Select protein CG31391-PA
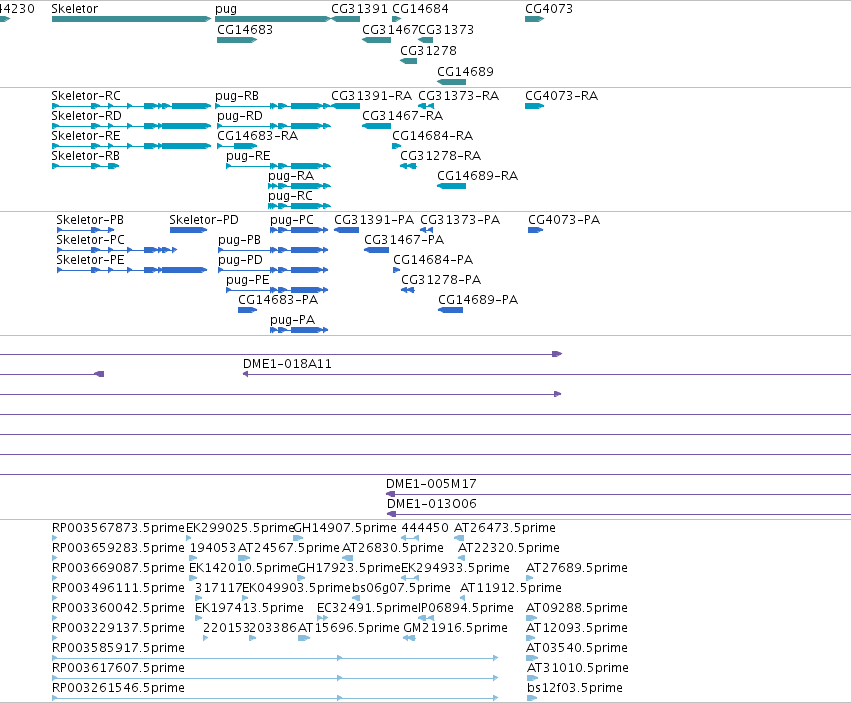This screenshot has width=851, height=703. (374, 220)
